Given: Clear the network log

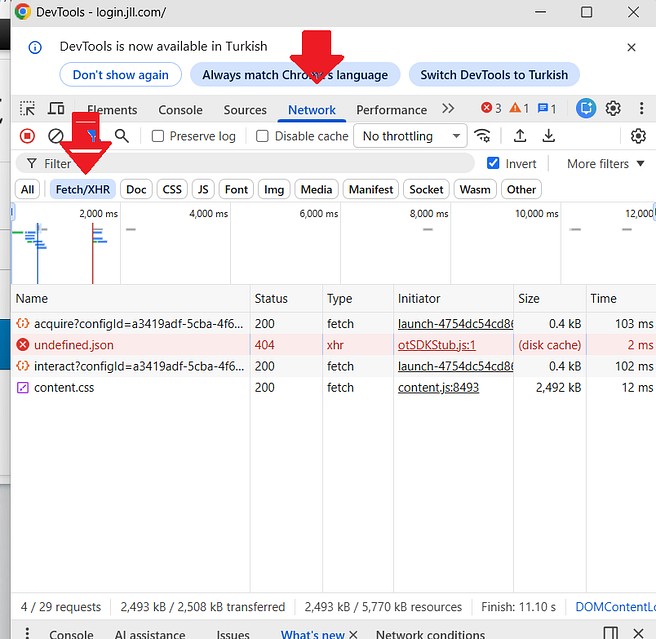Looking at the screenshot, I should tap(56, 136).
